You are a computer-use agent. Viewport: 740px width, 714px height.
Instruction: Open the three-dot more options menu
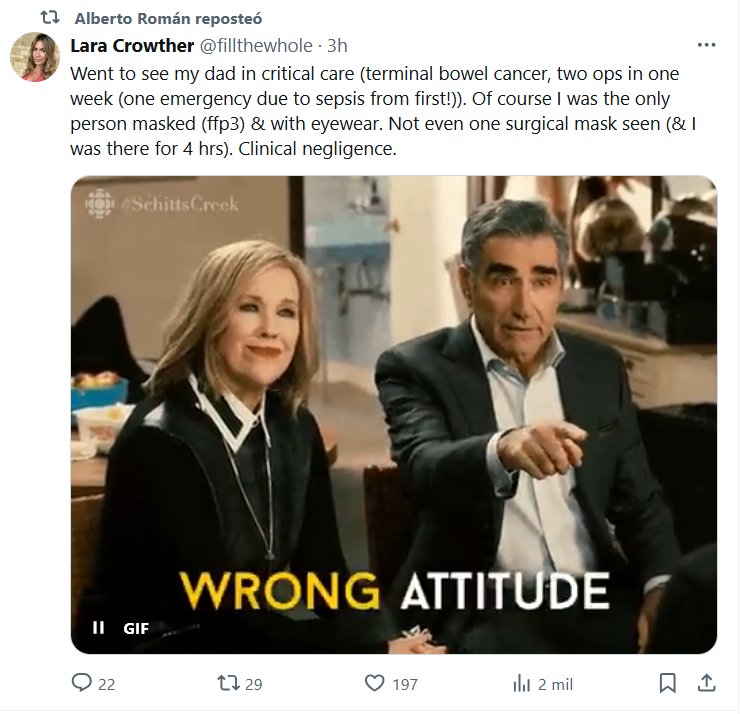tap(706, 46)
